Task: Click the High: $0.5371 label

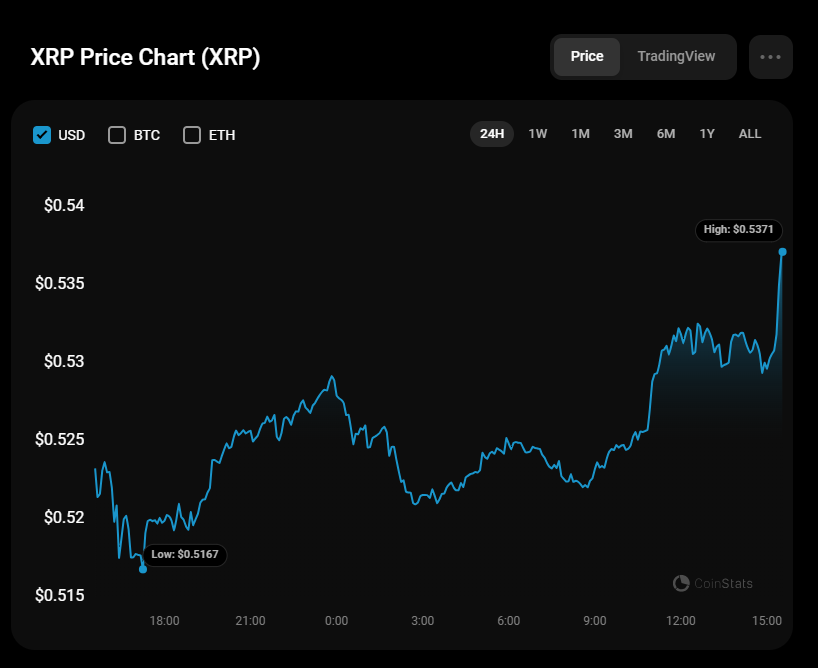Action: [738, 230]
